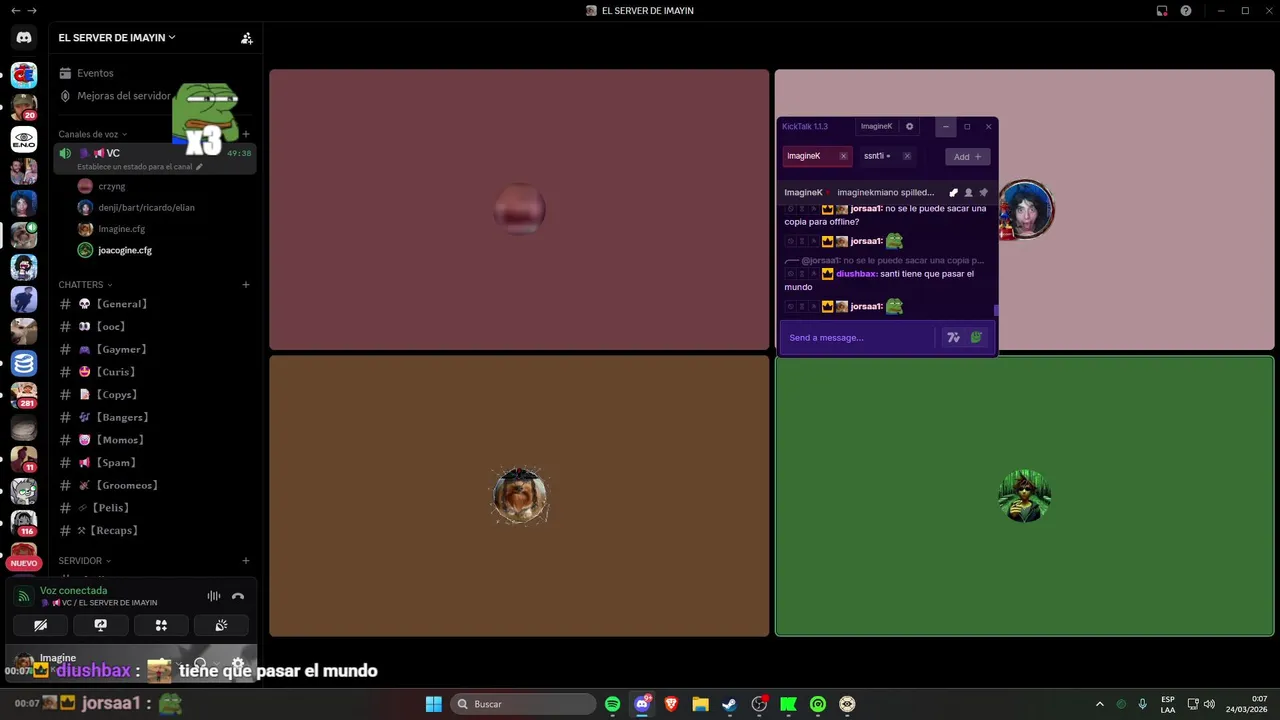Viewport: 1280px width, 720px height.
Task: Go back with title bar arrow
Action: point(15,11)
